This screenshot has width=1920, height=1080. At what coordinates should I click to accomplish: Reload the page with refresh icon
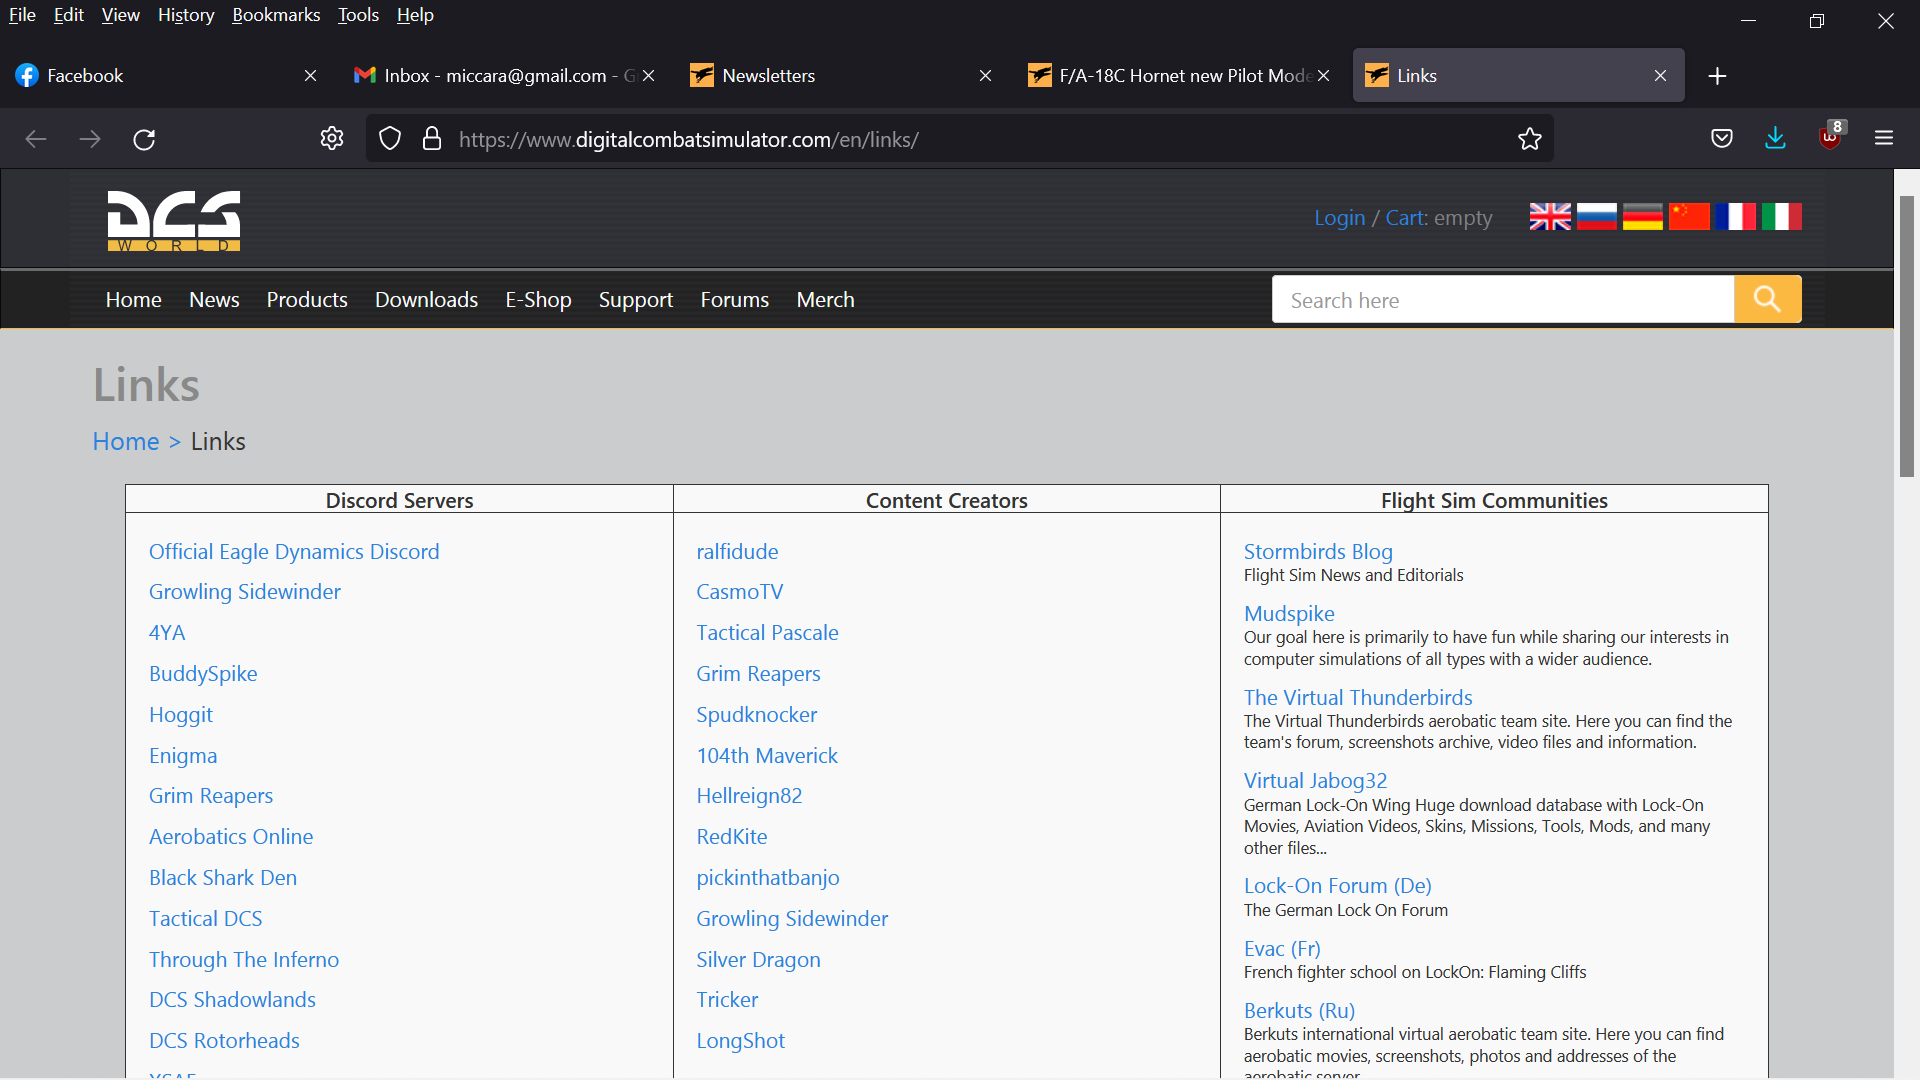point(144,139)
